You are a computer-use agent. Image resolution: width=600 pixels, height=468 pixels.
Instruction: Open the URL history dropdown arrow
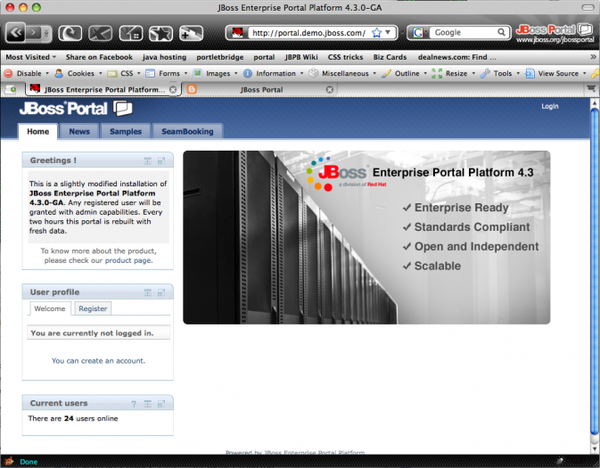tap(388, 33)
